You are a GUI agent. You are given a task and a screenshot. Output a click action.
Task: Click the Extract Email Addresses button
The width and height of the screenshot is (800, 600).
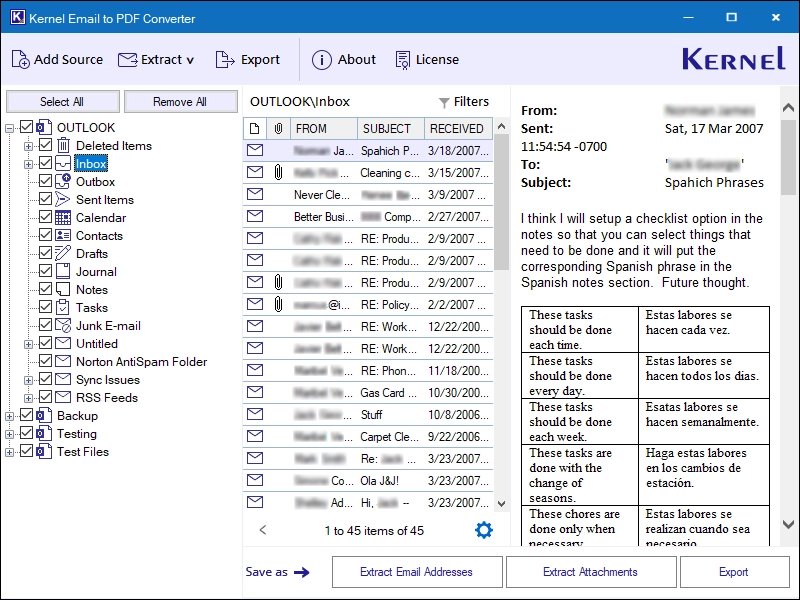(x=416, y=572)
